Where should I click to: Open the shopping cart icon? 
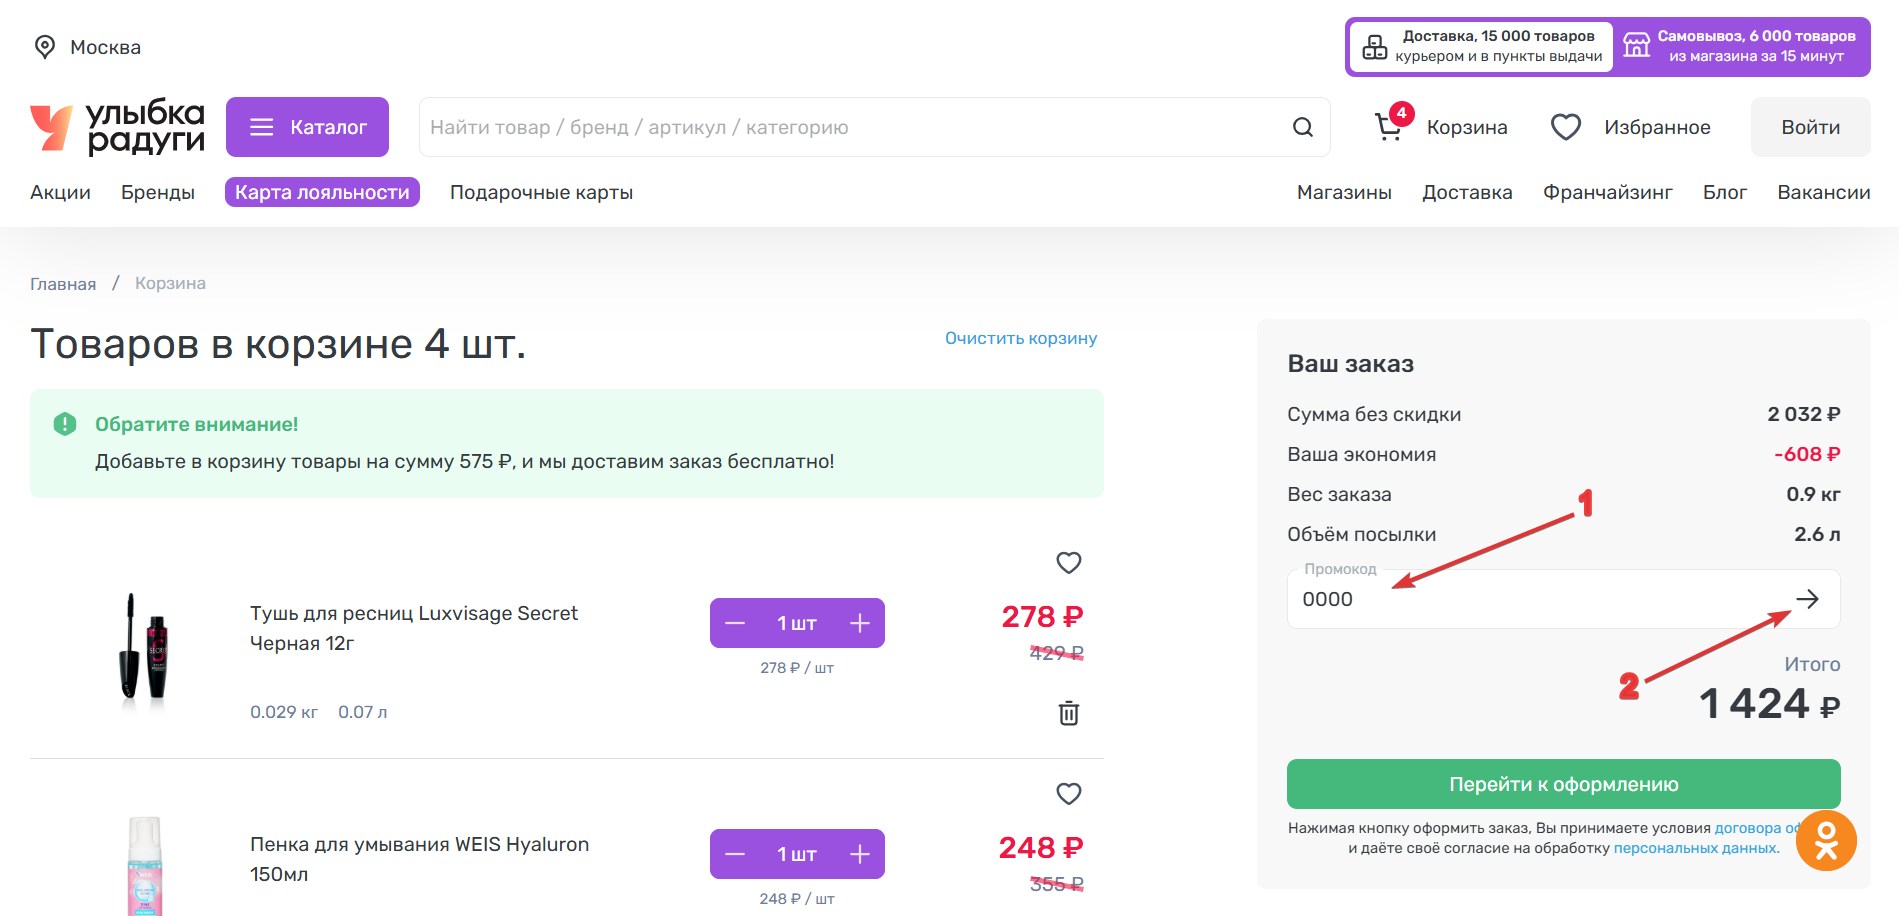(x=1389, y=127)
